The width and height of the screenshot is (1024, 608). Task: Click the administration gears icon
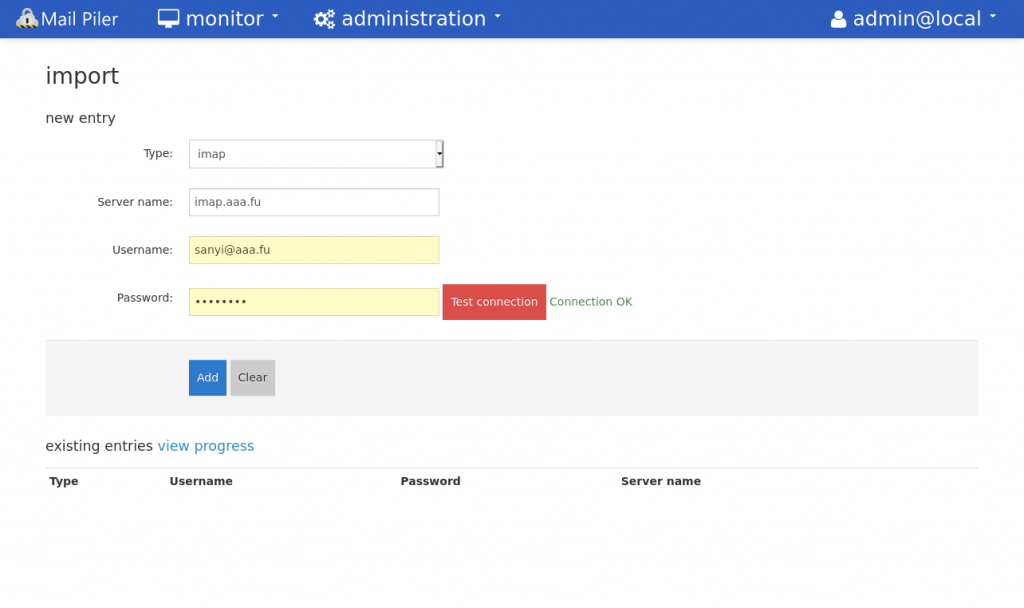click(x=324, y=19)
